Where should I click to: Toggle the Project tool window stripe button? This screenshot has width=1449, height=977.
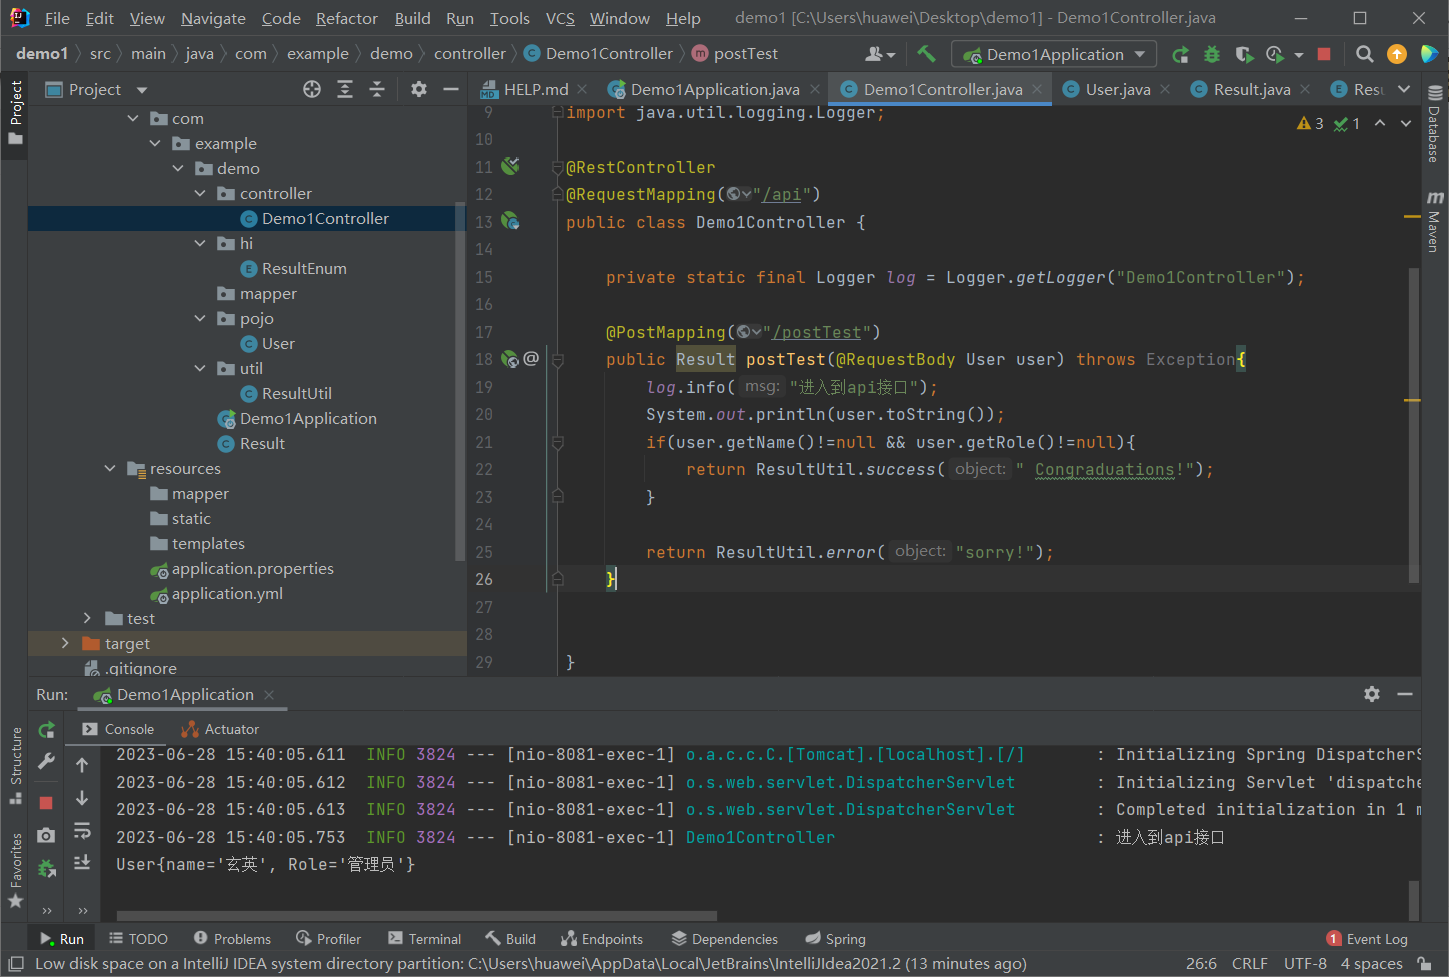(x=15, y=111)
